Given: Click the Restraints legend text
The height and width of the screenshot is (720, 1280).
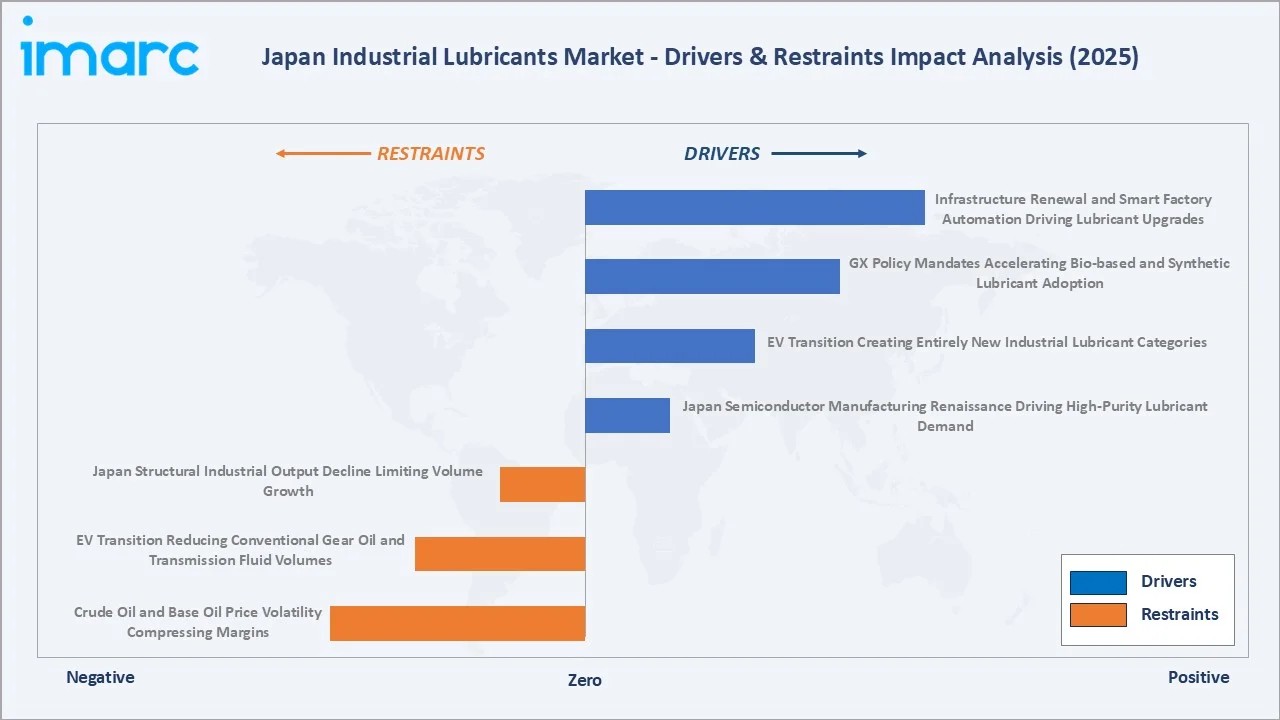Looking at the screenshot, I should [1180, 615].
